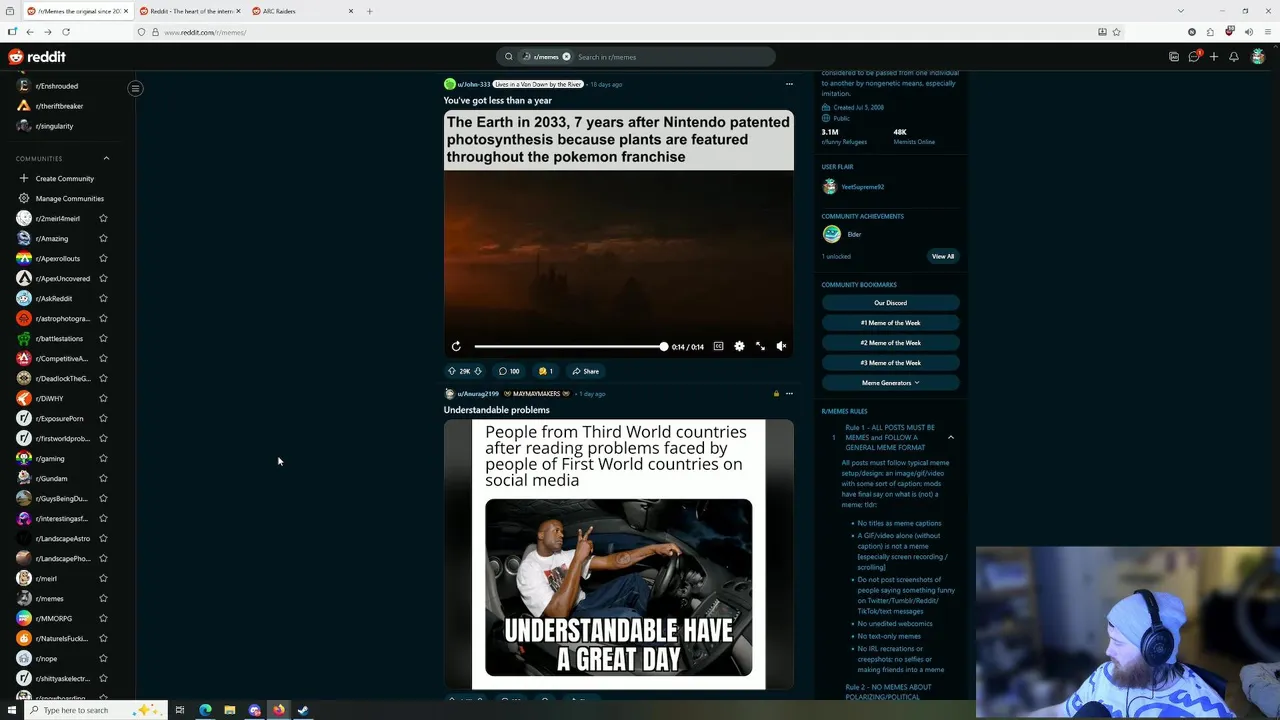The image size is (1280, 720).
Task: Open video settings gear icon
Action: pos(739,346)
